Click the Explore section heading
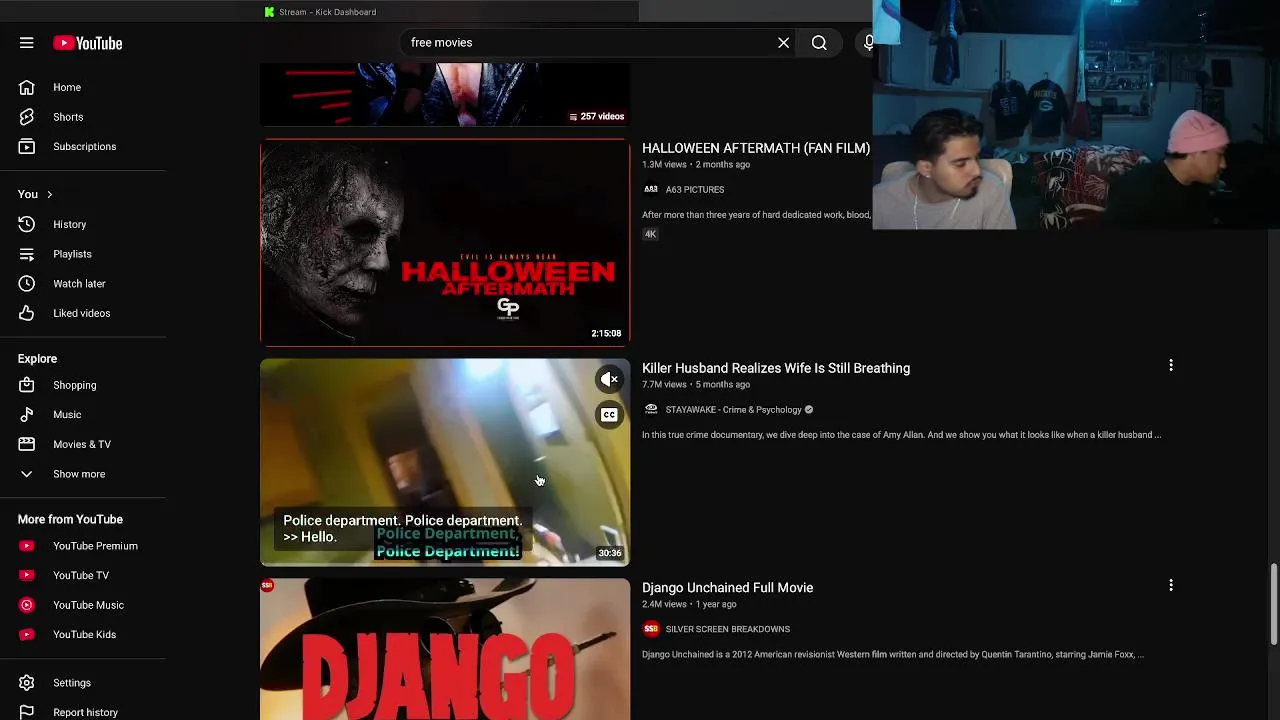This screenshot has width=1280, height=720. point(37,358)
